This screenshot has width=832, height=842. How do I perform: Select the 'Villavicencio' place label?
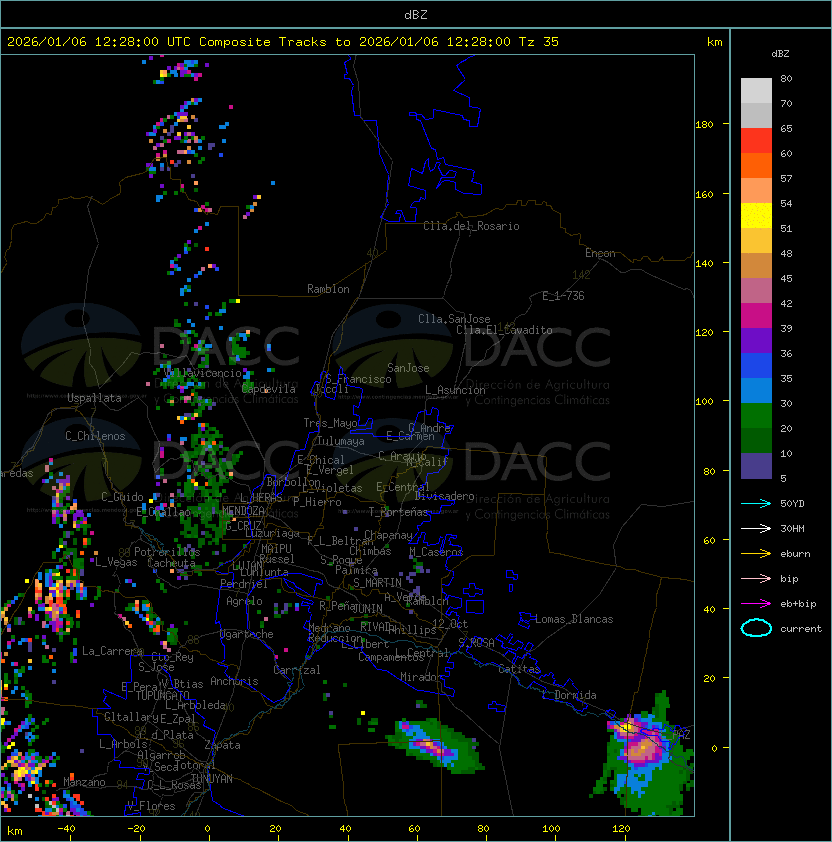[x=202, y=373]
